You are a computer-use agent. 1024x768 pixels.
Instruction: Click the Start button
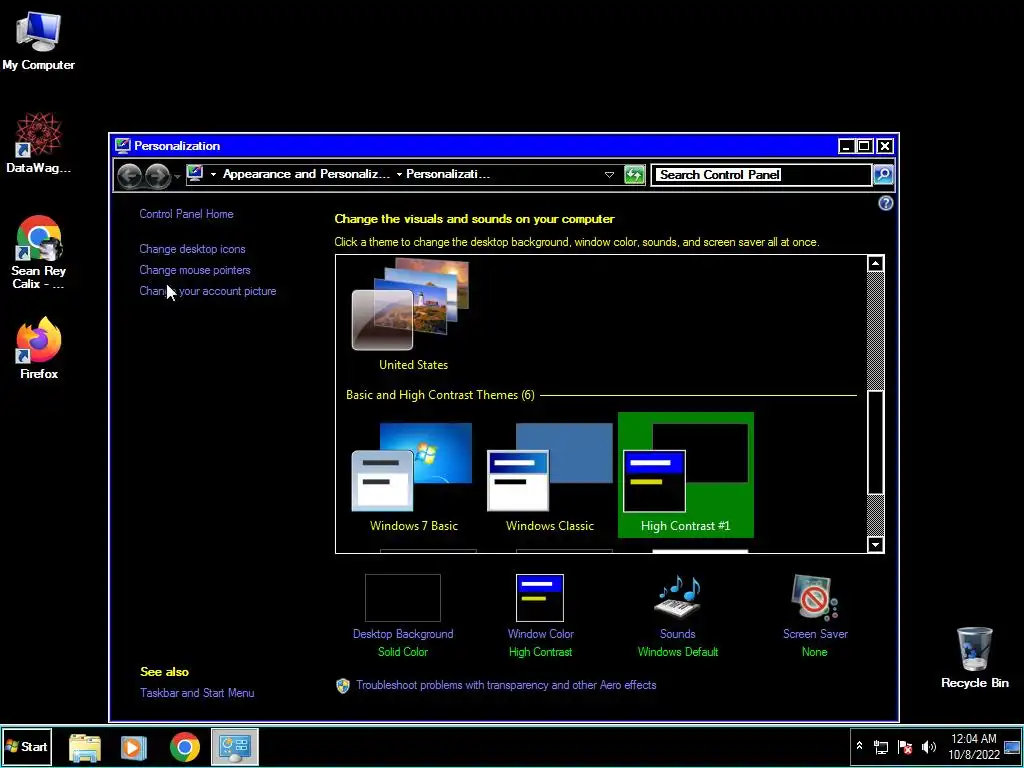click(27, 746)
